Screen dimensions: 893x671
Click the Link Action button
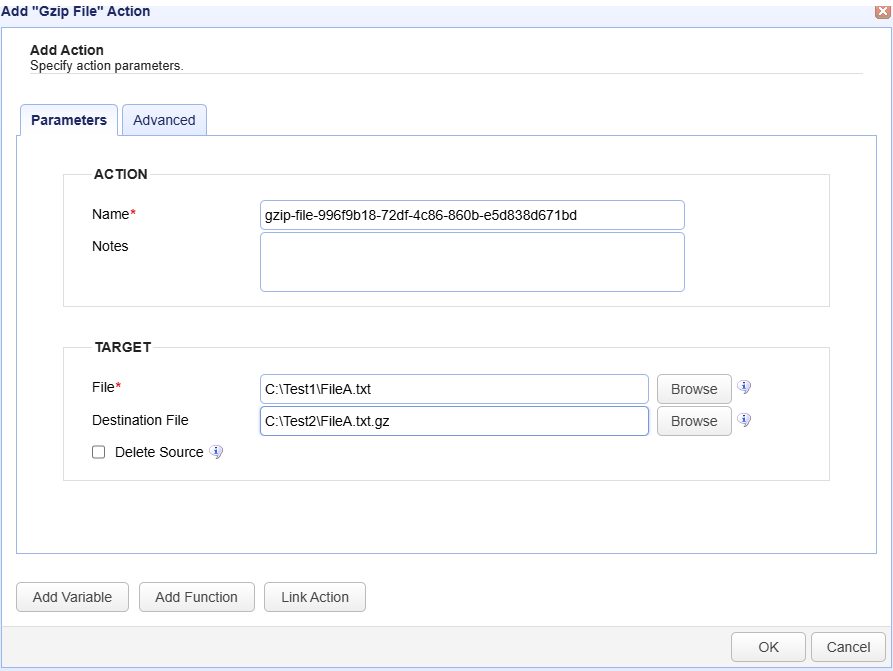315,597
